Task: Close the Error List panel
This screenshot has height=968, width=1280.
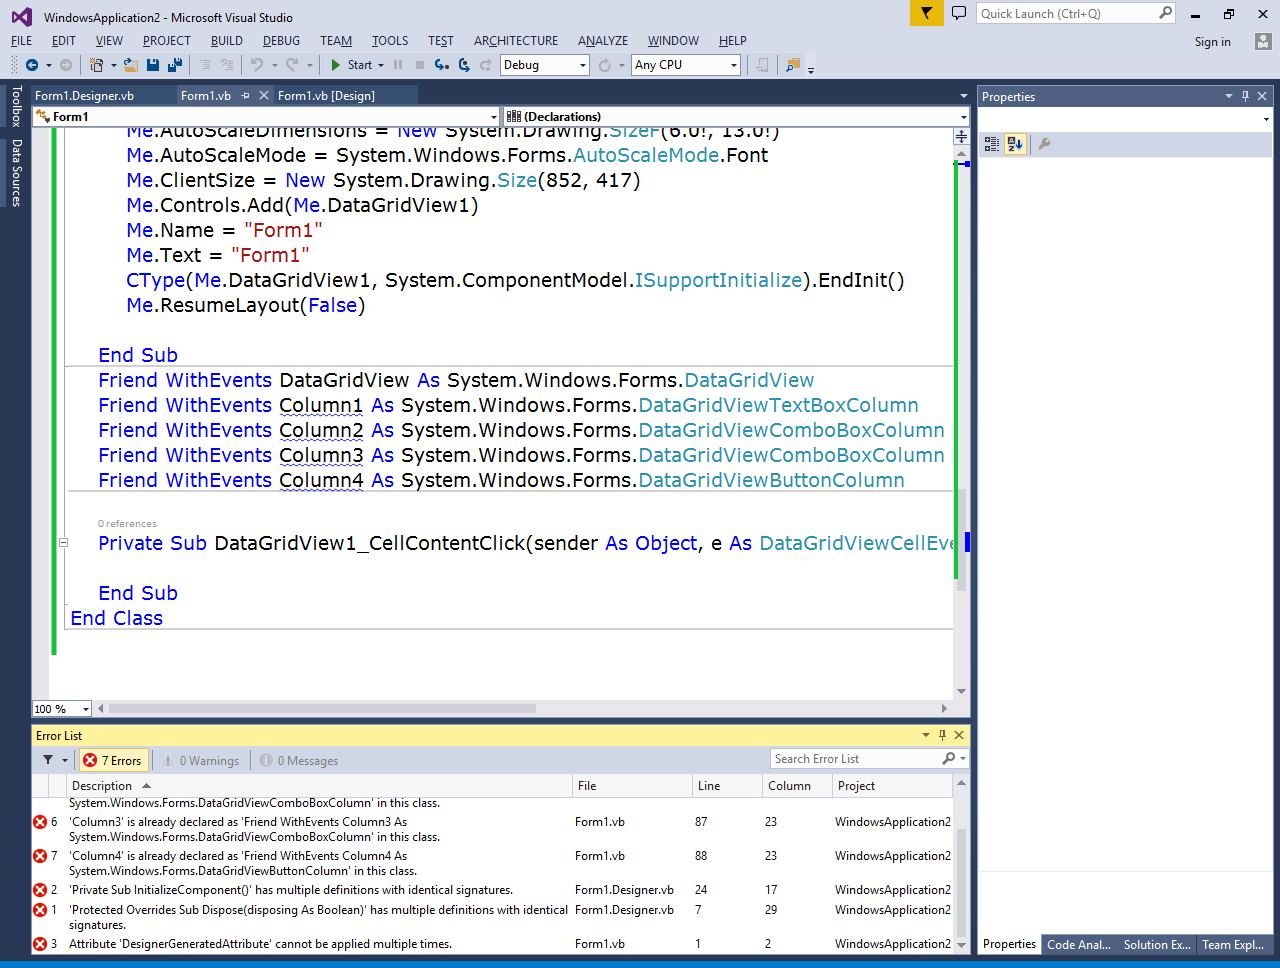Action: pyautogui.click(x=959, y=735)
